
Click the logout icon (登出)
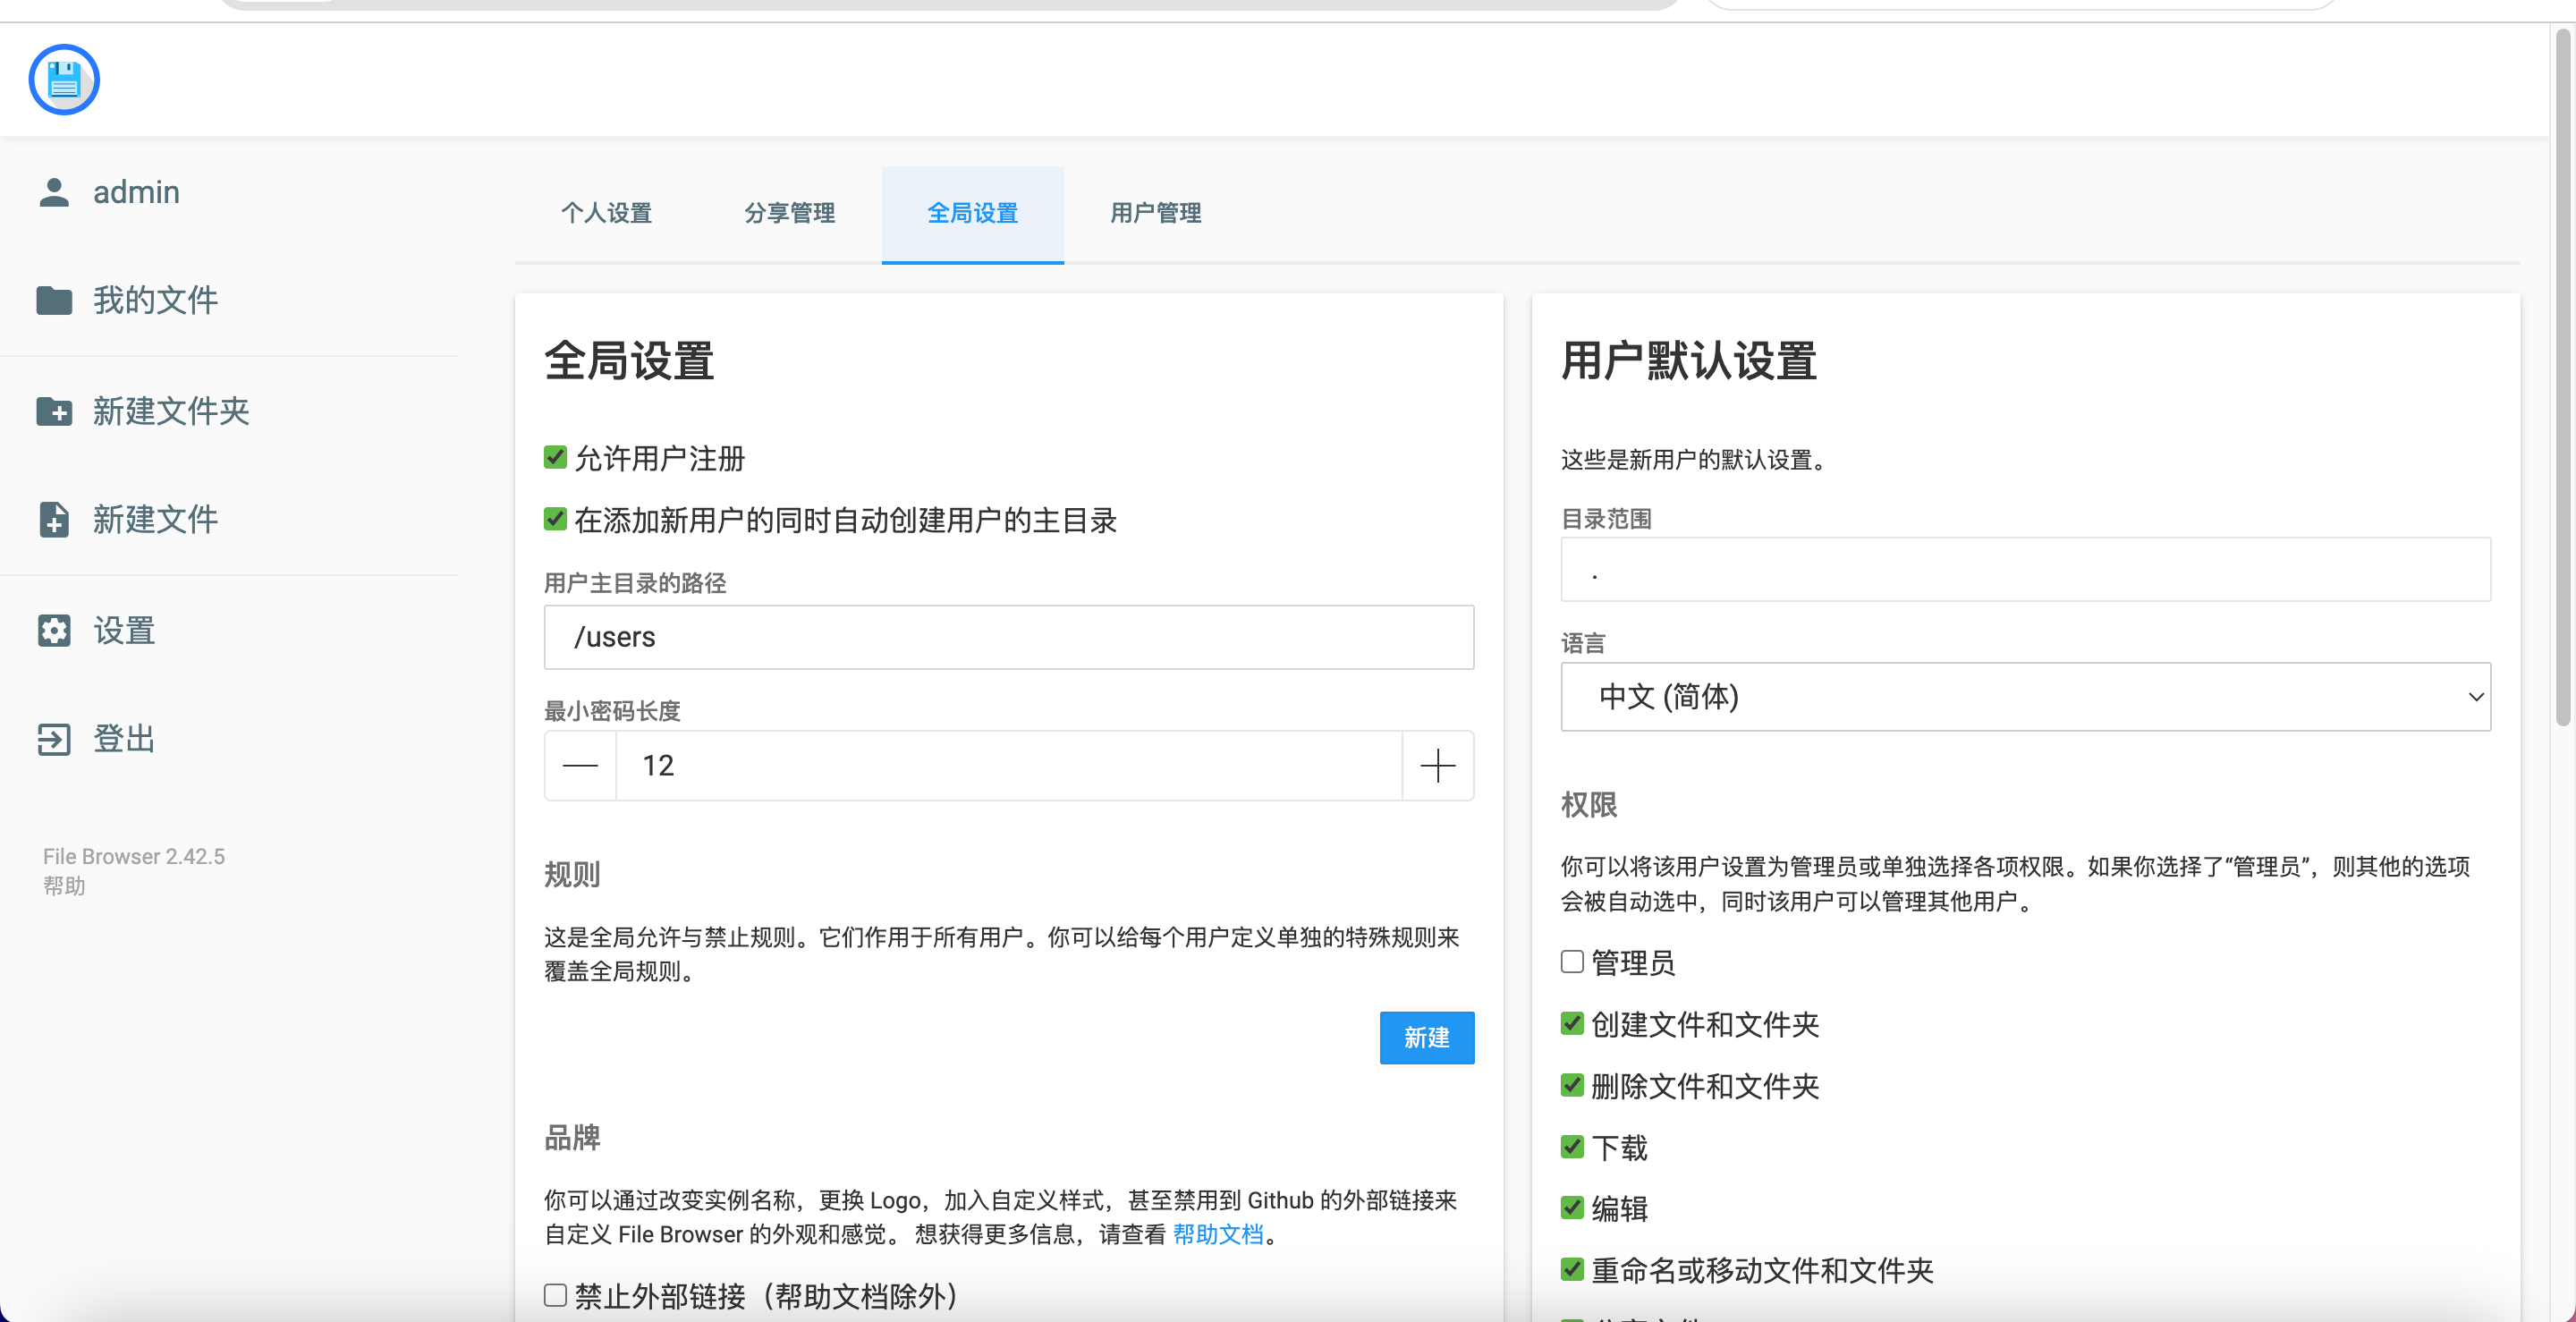point(54,739)
